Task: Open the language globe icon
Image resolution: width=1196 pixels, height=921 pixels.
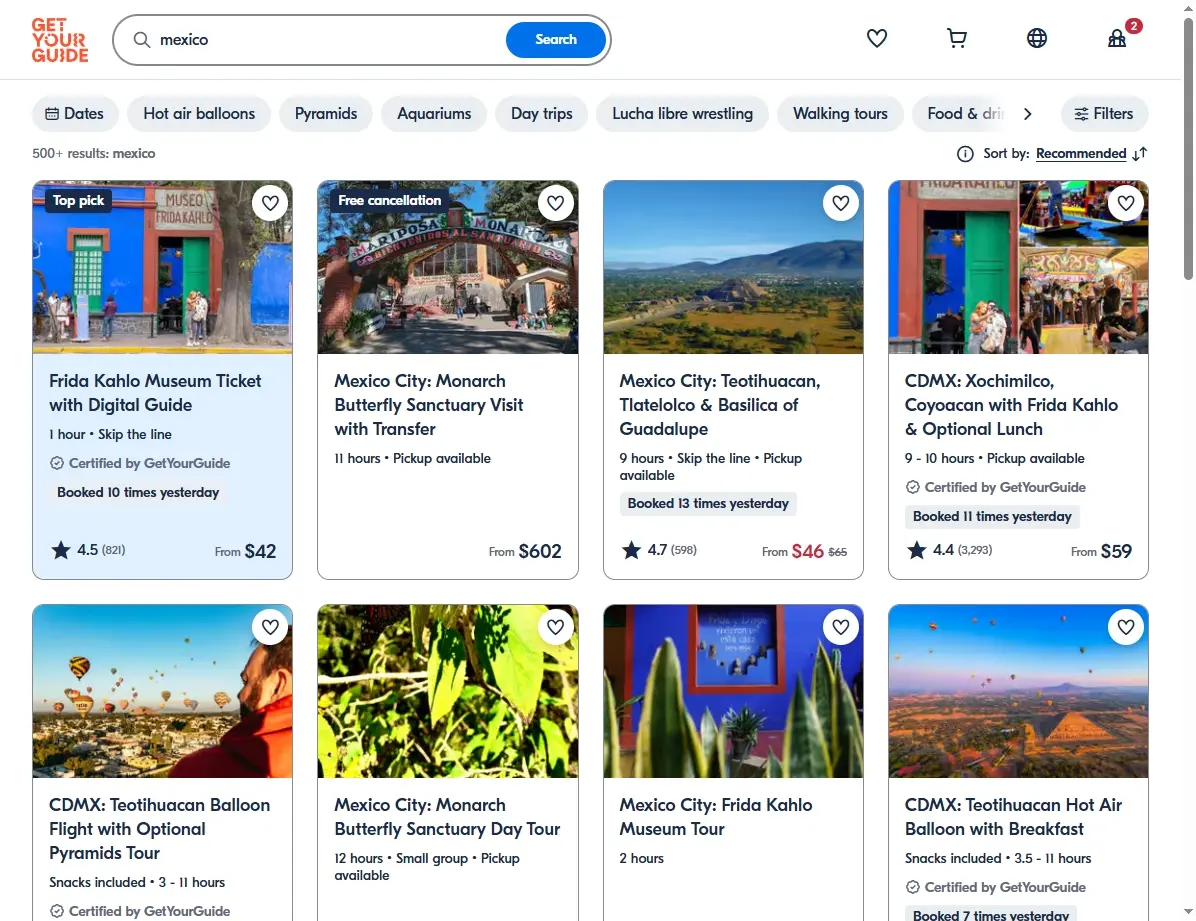Action: [x=1037, y=38]
